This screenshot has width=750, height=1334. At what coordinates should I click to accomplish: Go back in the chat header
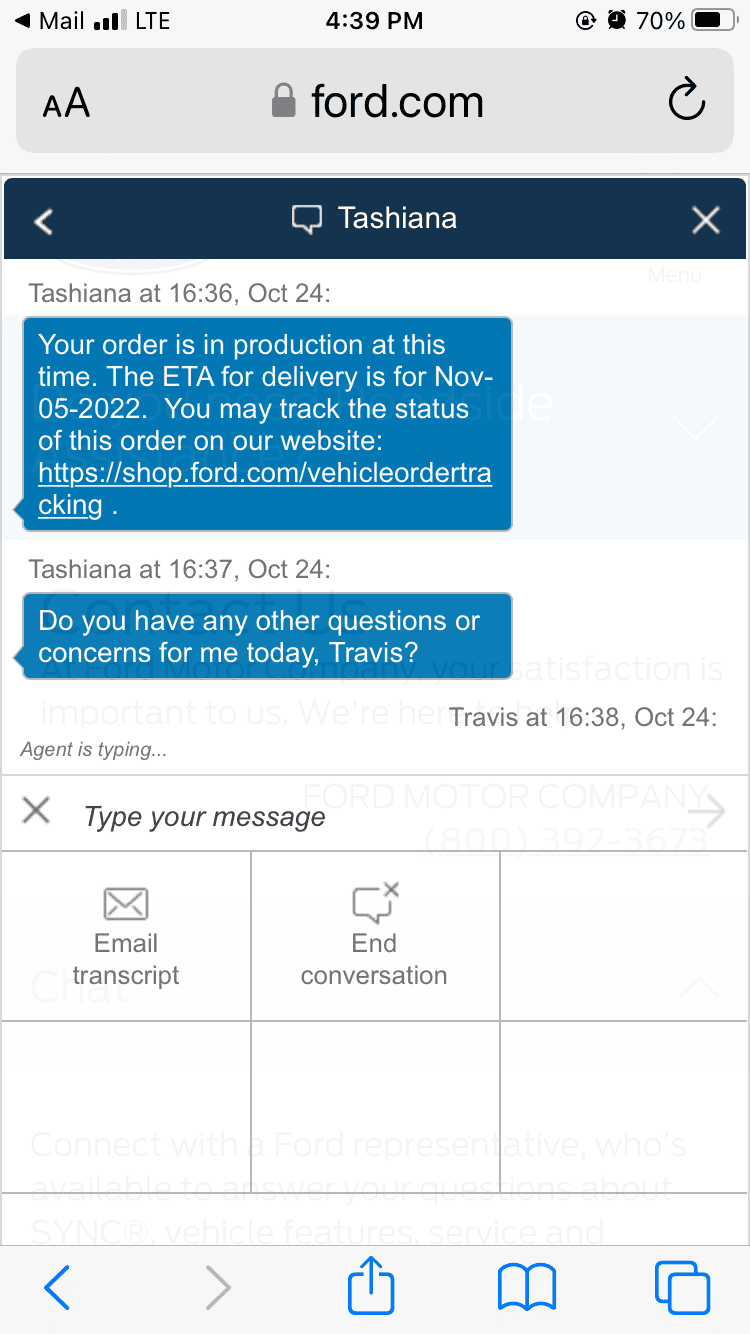pos(43,220)
